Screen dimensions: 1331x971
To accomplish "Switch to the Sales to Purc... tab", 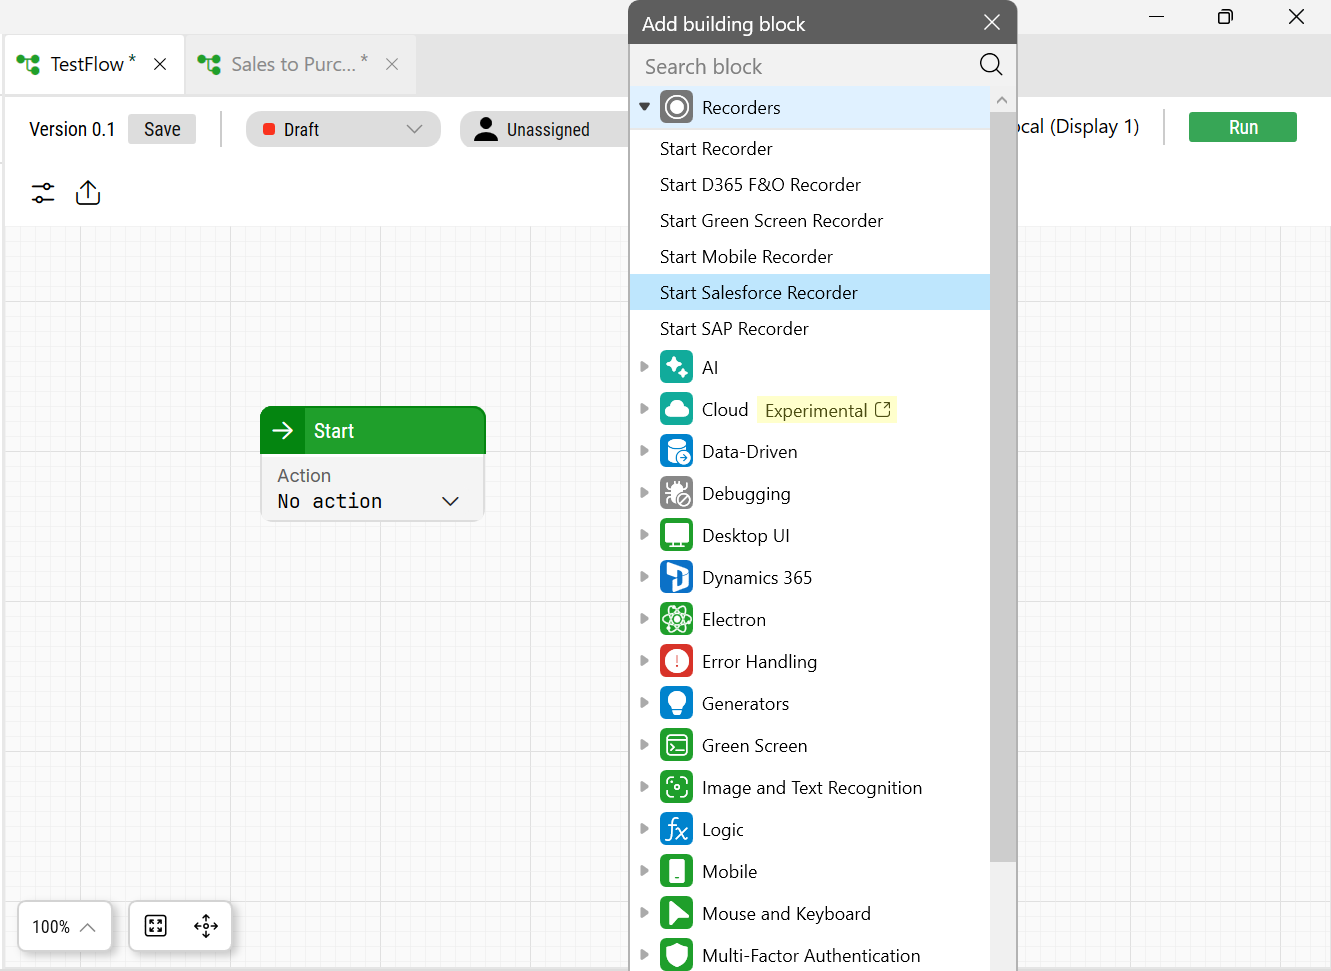I will tap(292, 64).
